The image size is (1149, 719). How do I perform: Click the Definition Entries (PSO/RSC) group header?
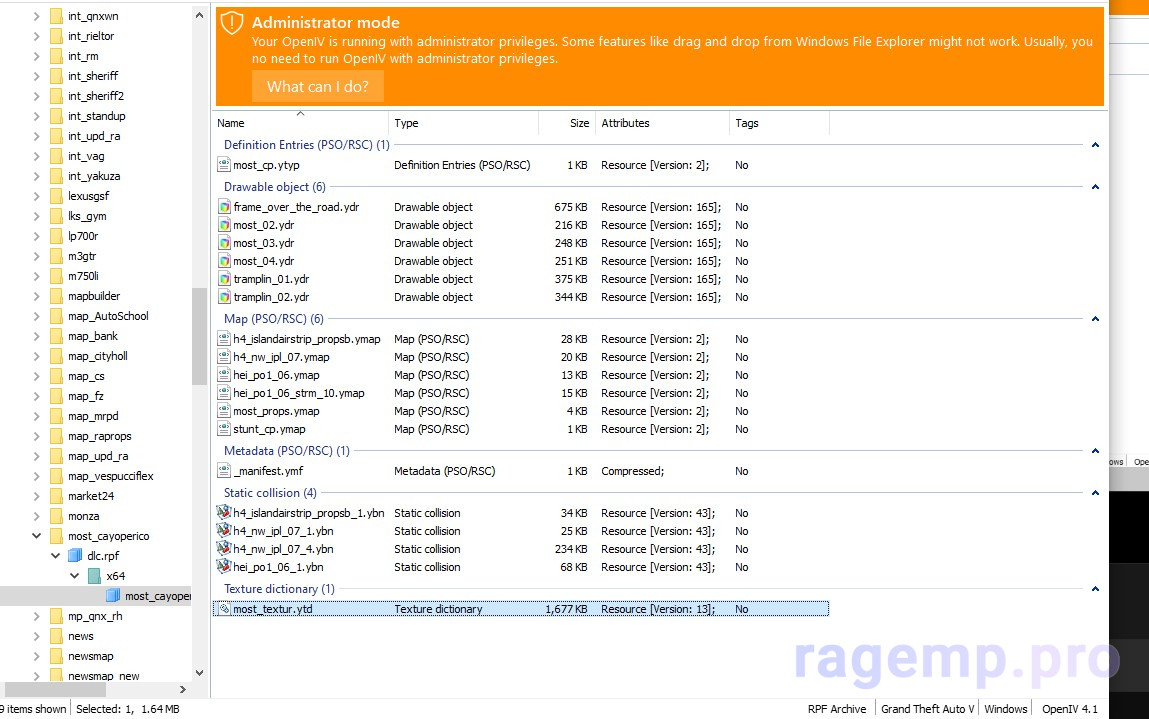[306, 145]
